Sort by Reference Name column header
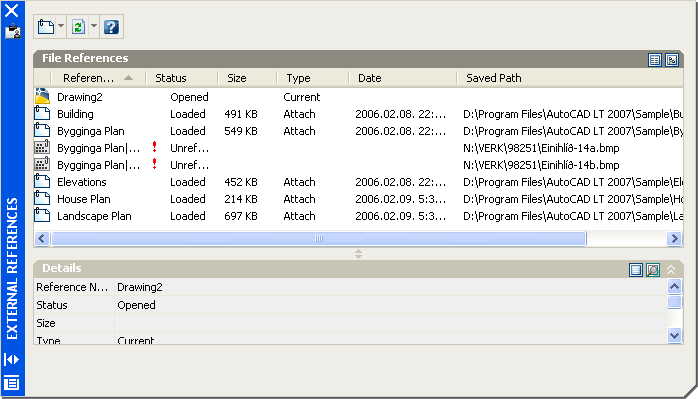 98,78
